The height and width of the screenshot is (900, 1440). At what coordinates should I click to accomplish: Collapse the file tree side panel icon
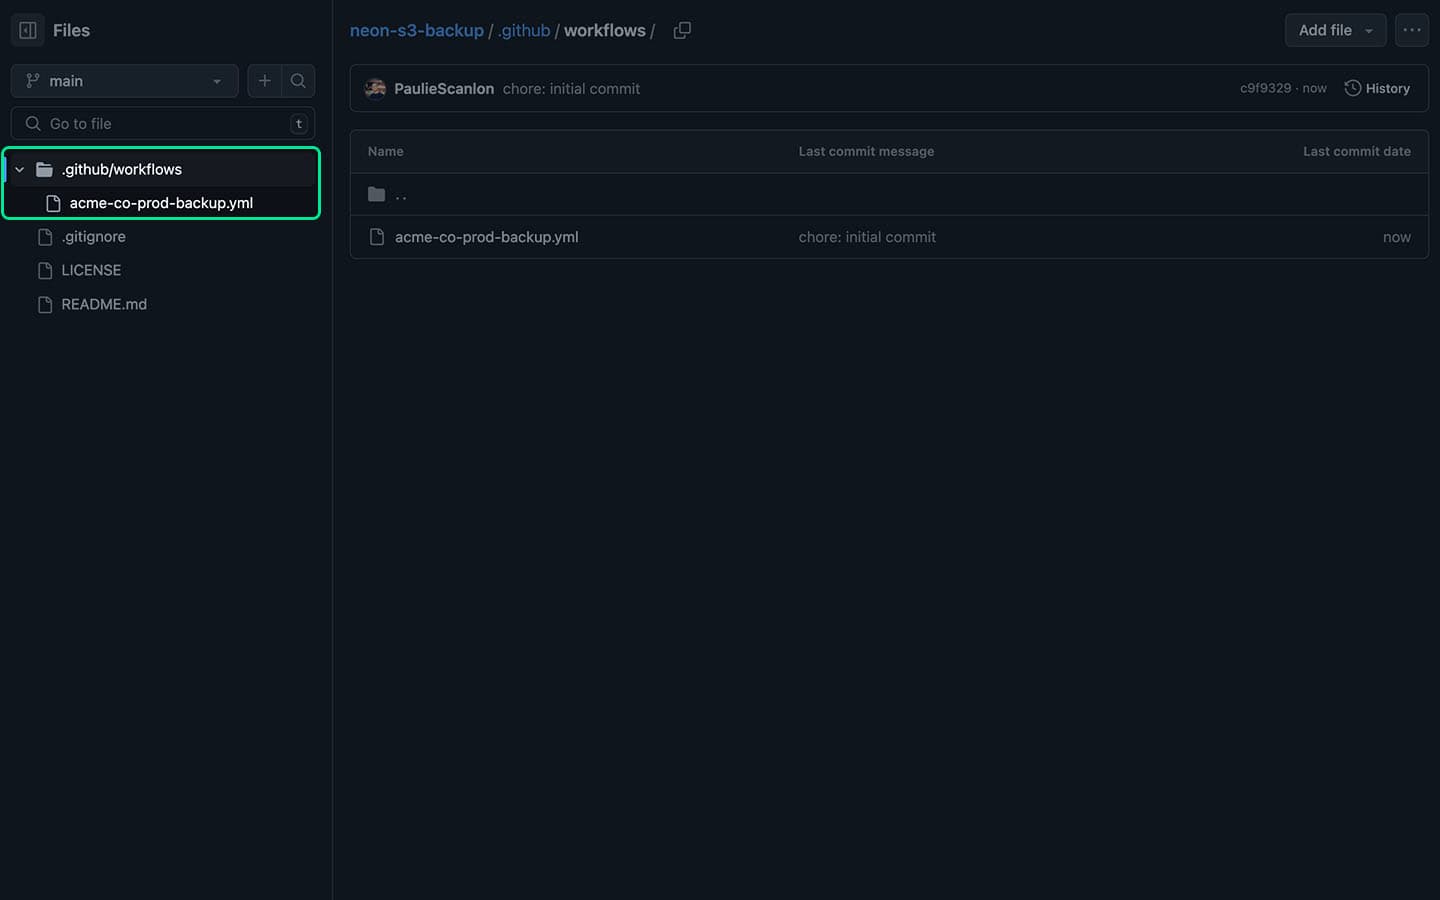coord(28,30)
